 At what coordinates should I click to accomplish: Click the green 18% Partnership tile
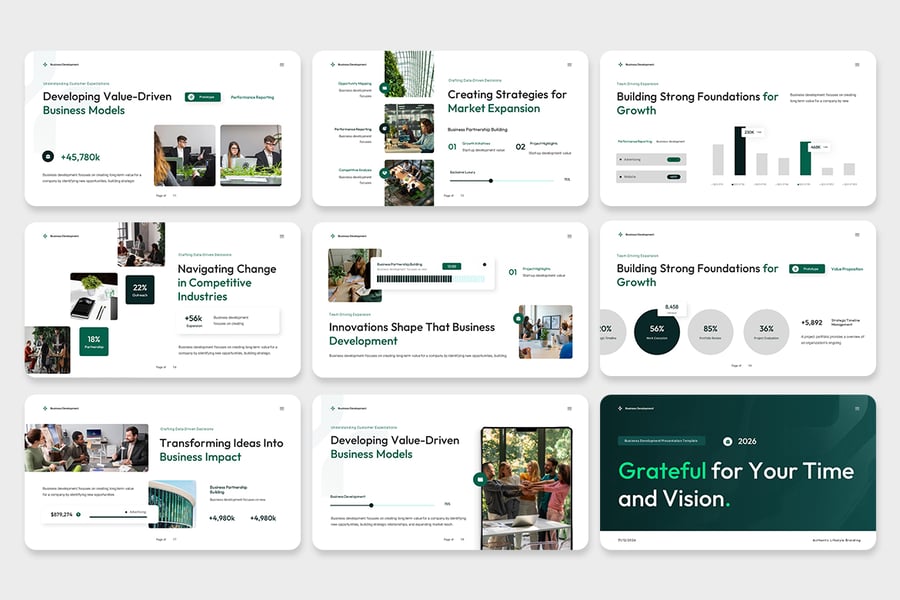click(93, 341)
